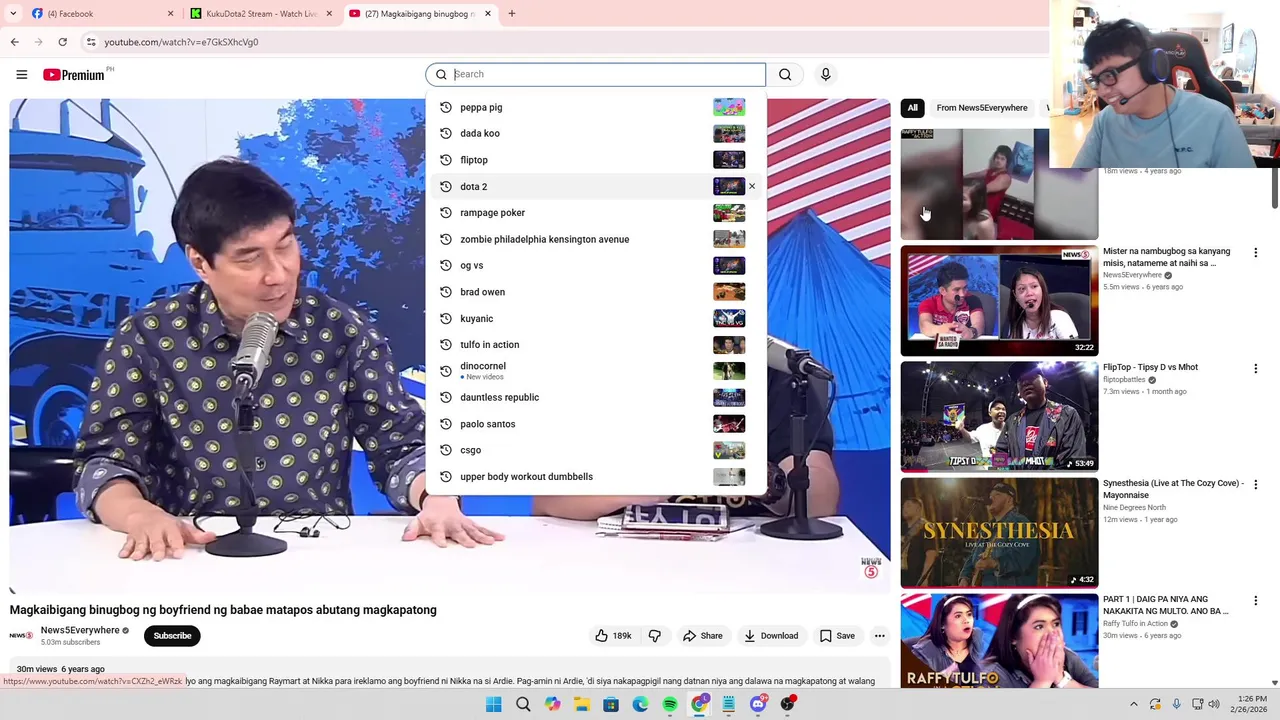Go back in browser history
The image size is (1280, 720).
click(x=14, y=42)
